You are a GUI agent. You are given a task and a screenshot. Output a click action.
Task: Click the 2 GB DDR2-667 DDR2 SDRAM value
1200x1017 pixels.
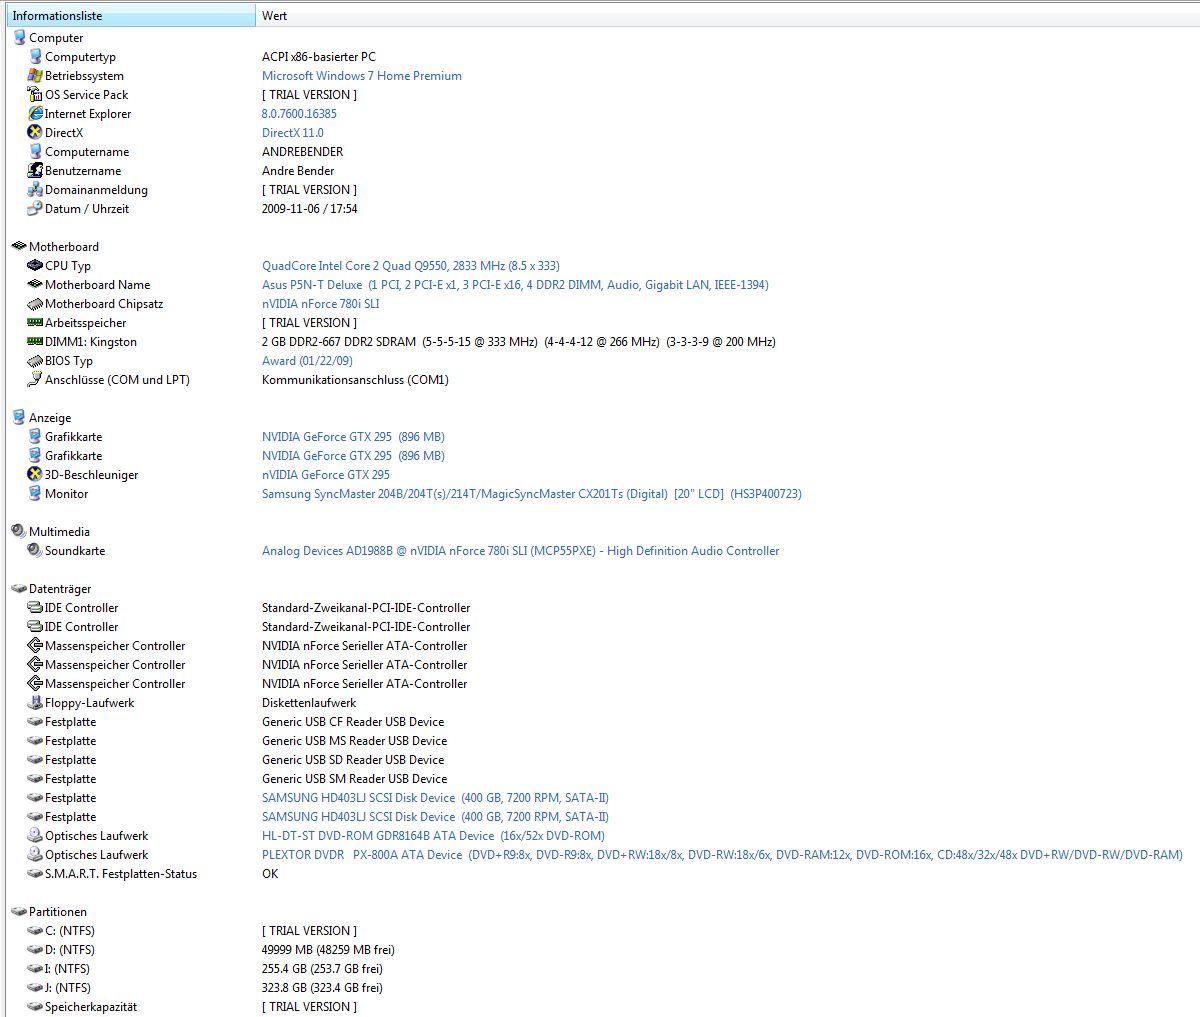pyautogui.click(x=519, y=342)
